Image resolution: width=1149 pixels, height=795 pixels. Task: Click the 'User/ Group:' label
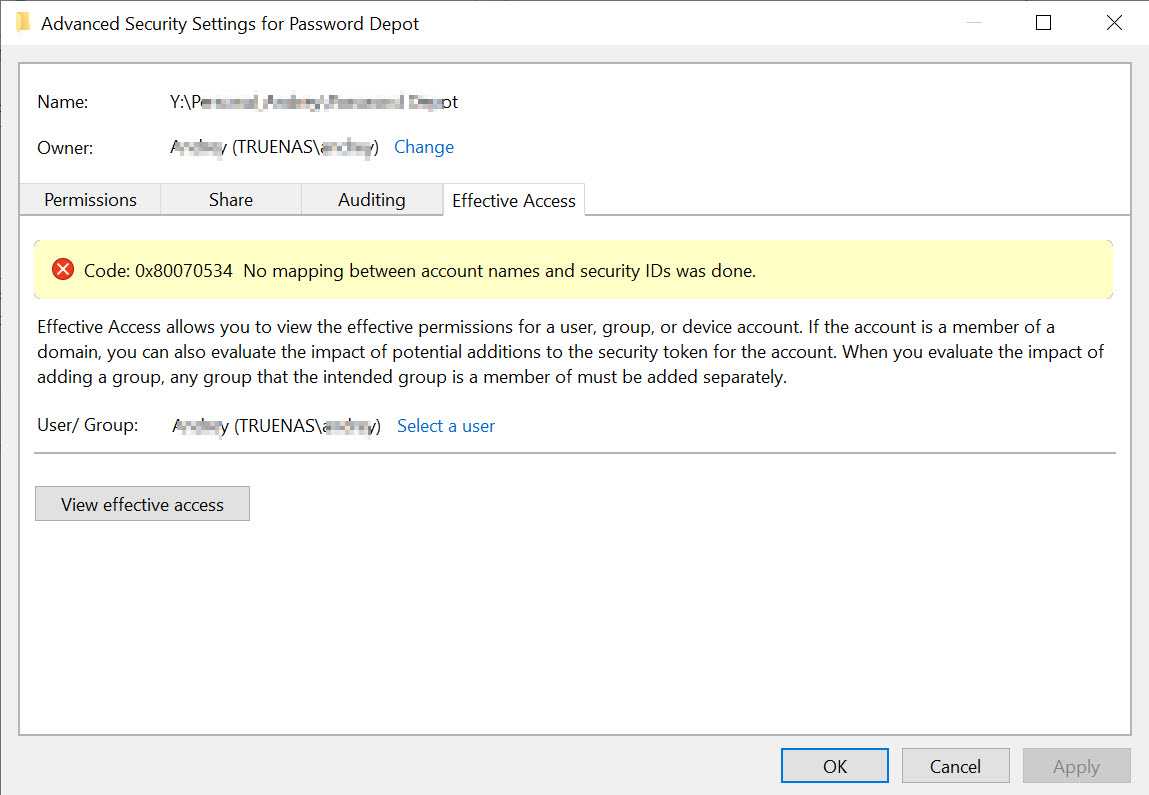(x=88, y=425)
